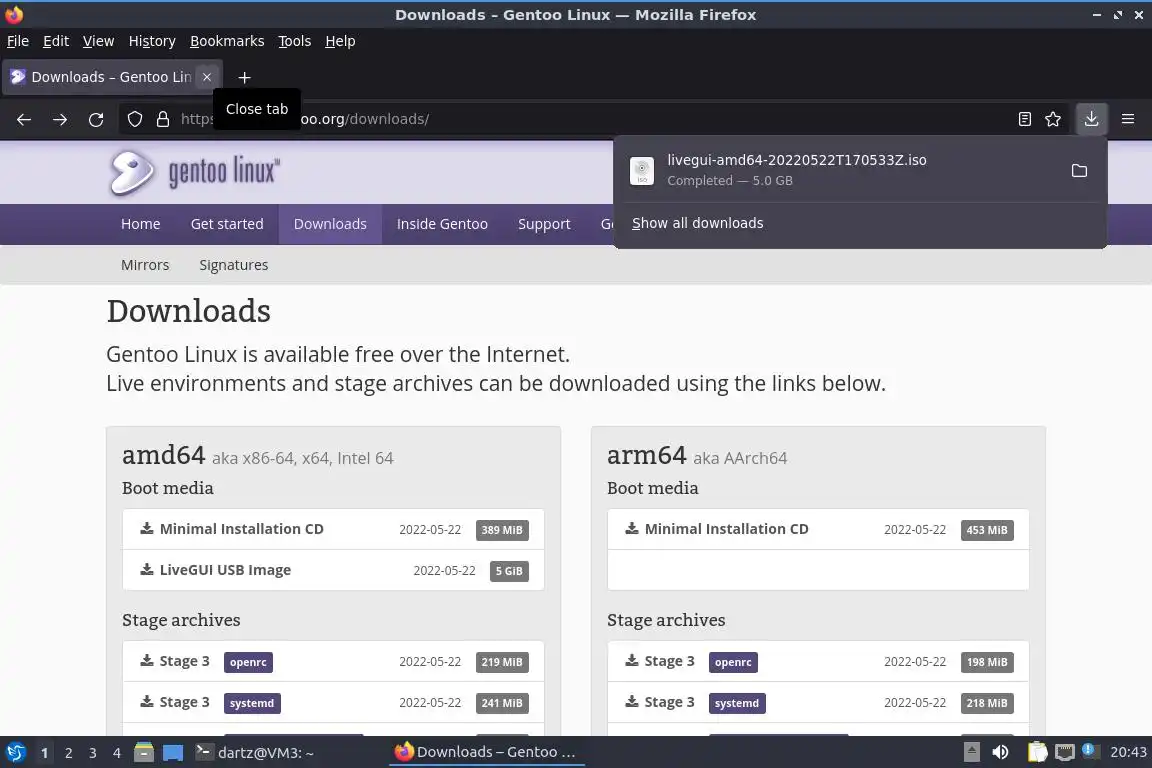The image size is (1152, 768).
Task: Click the site security padlock icon
Action: (x=163, y=119)
